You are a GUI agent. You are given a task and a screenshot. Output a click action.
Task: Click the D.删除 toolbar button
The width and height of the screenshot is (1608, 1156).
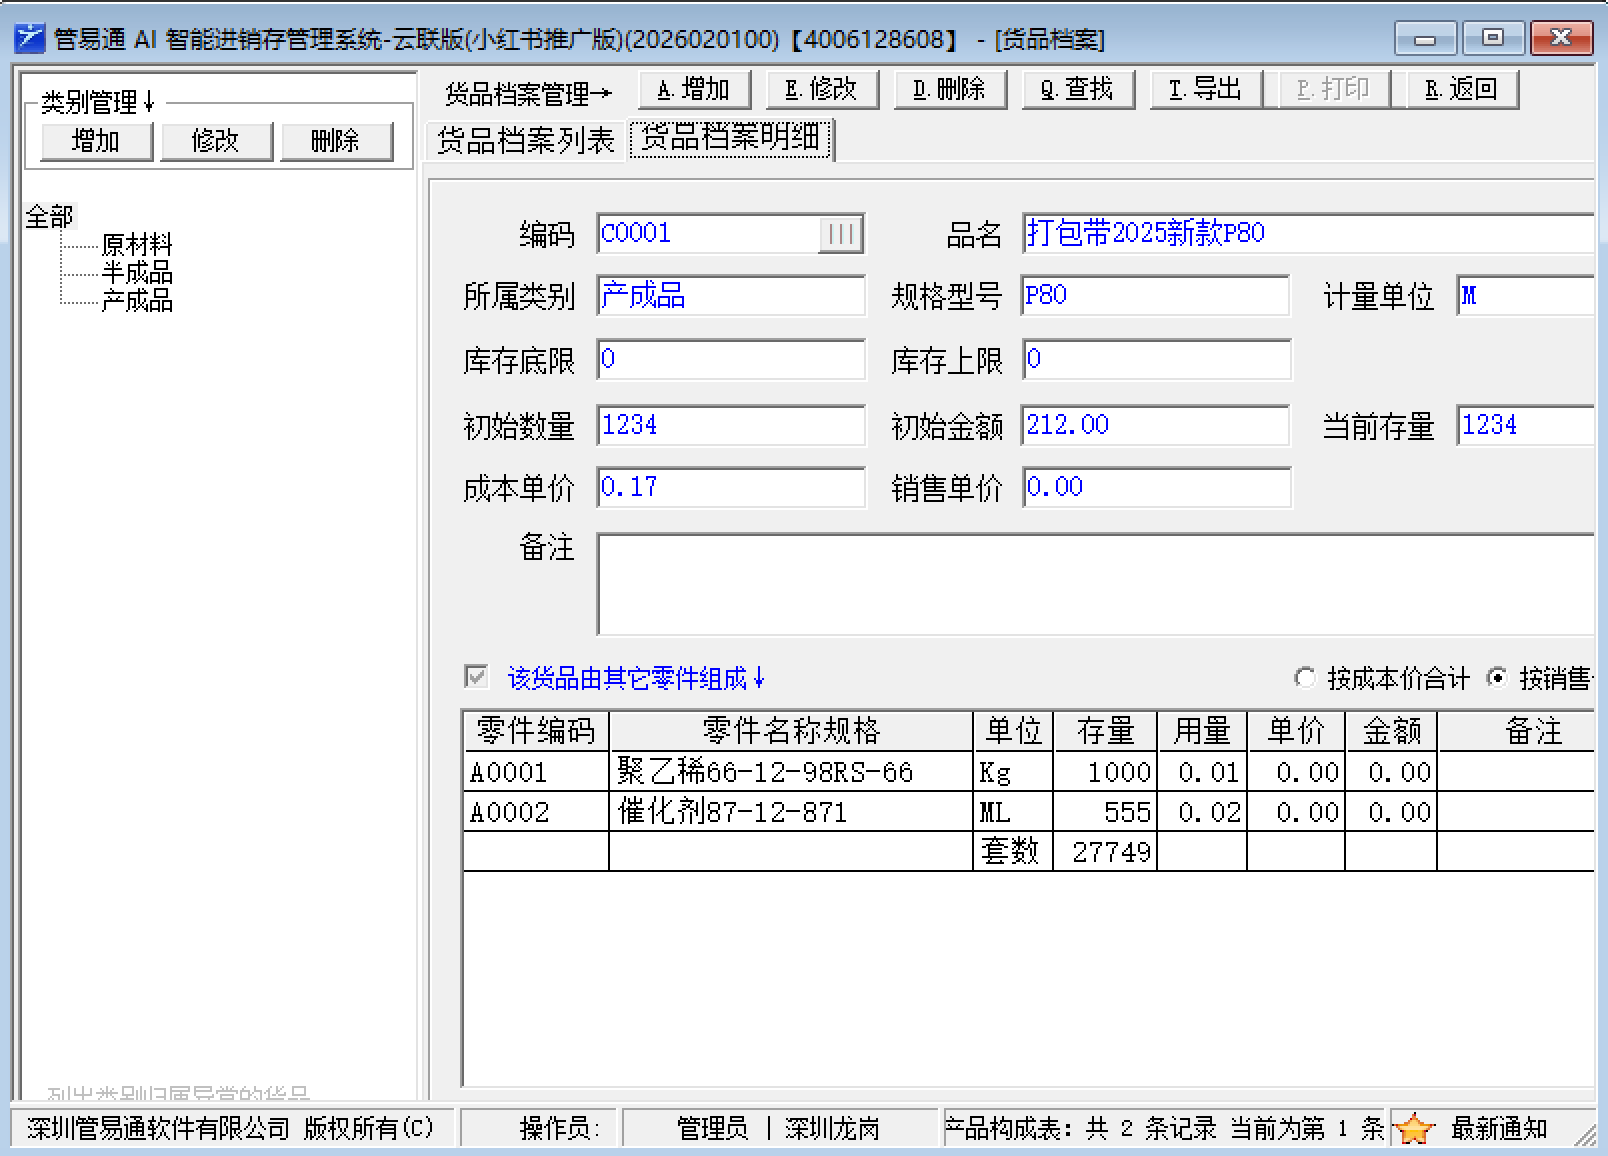tap(950, 90)
